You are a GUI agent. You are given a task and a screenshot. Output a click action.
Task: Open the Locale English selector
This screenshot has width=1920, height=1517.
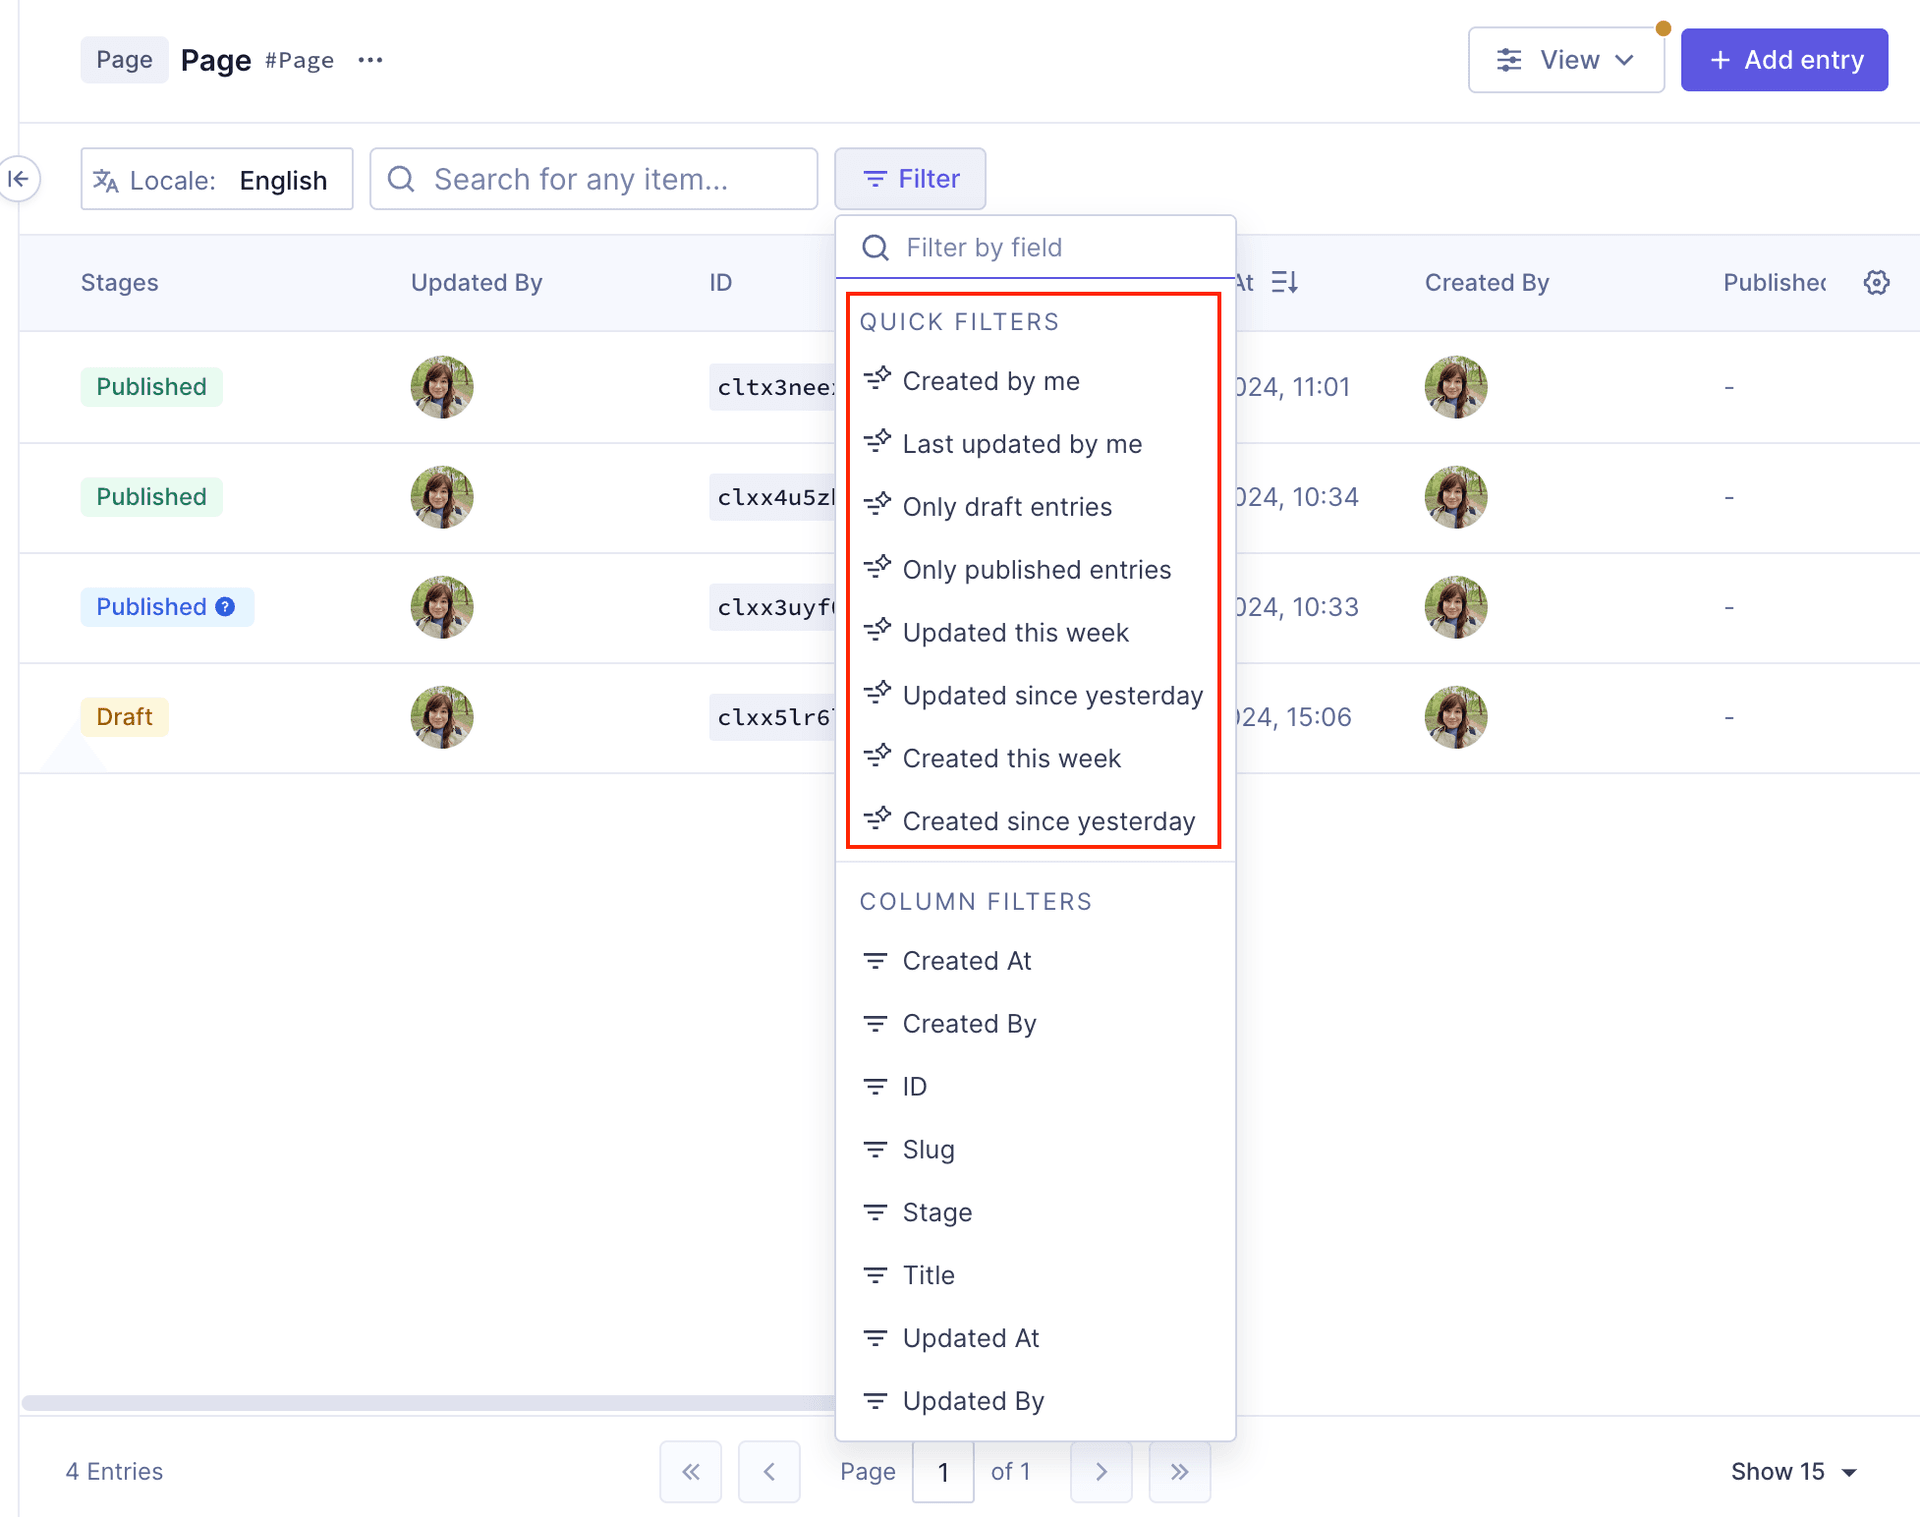(217, 179)
